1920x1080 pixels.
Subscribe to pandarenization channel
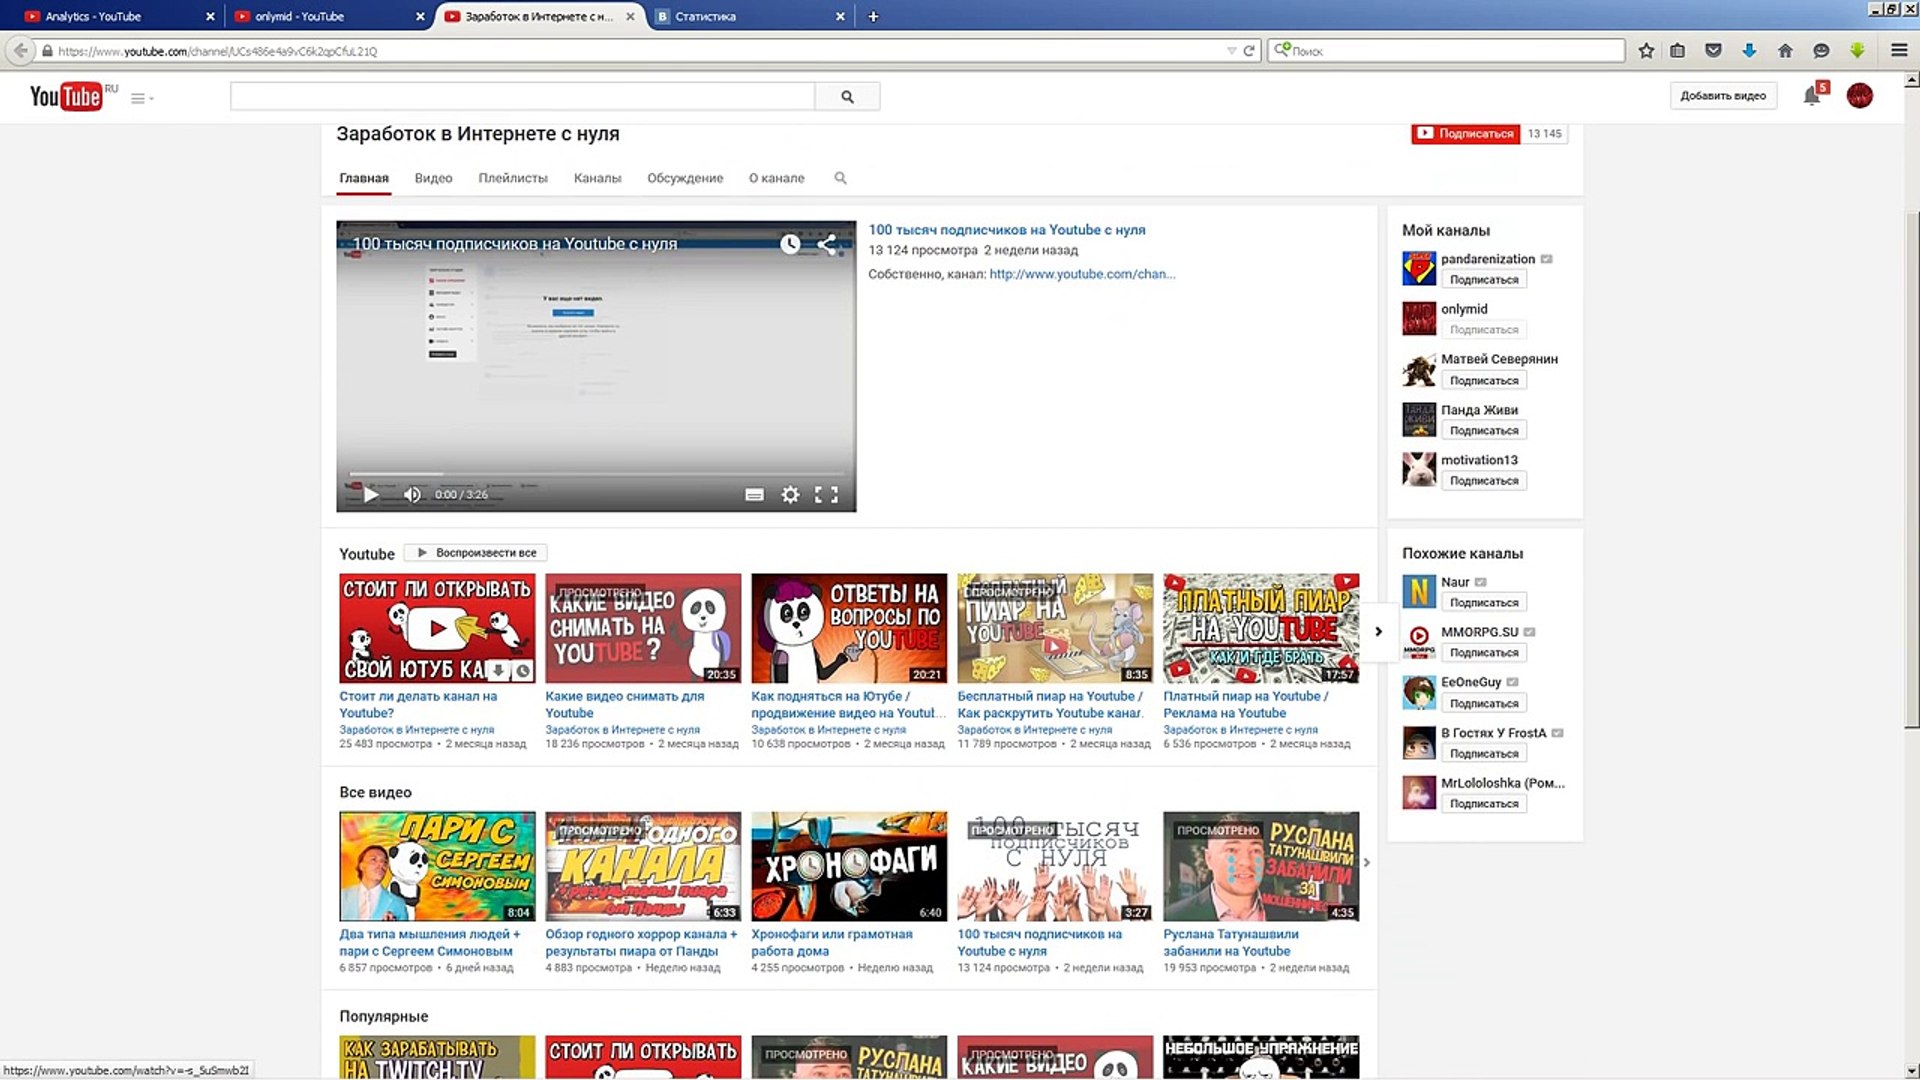[1483, 280]
